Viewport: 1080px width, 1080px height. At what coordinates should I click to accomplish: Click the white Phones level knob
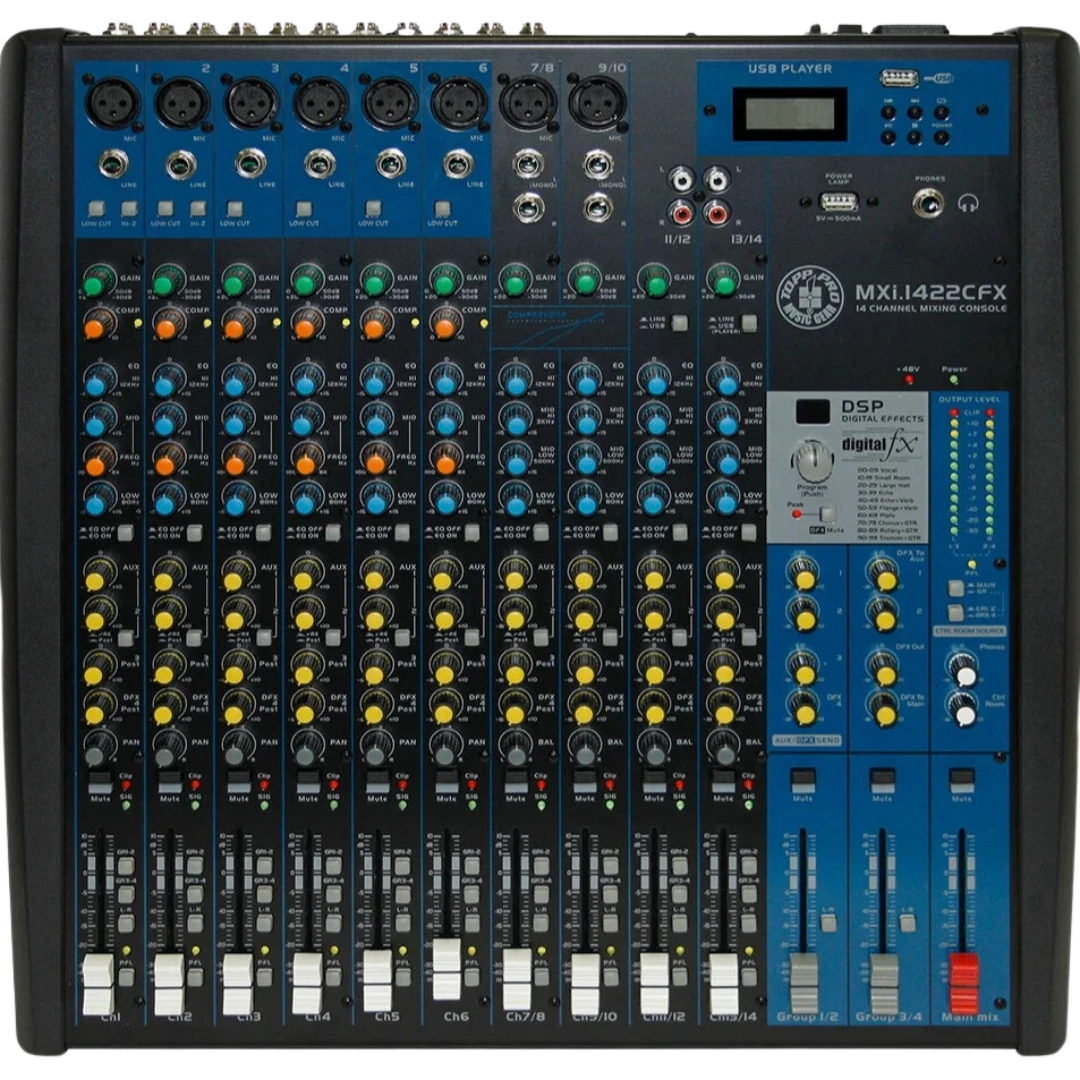[964, 675]
